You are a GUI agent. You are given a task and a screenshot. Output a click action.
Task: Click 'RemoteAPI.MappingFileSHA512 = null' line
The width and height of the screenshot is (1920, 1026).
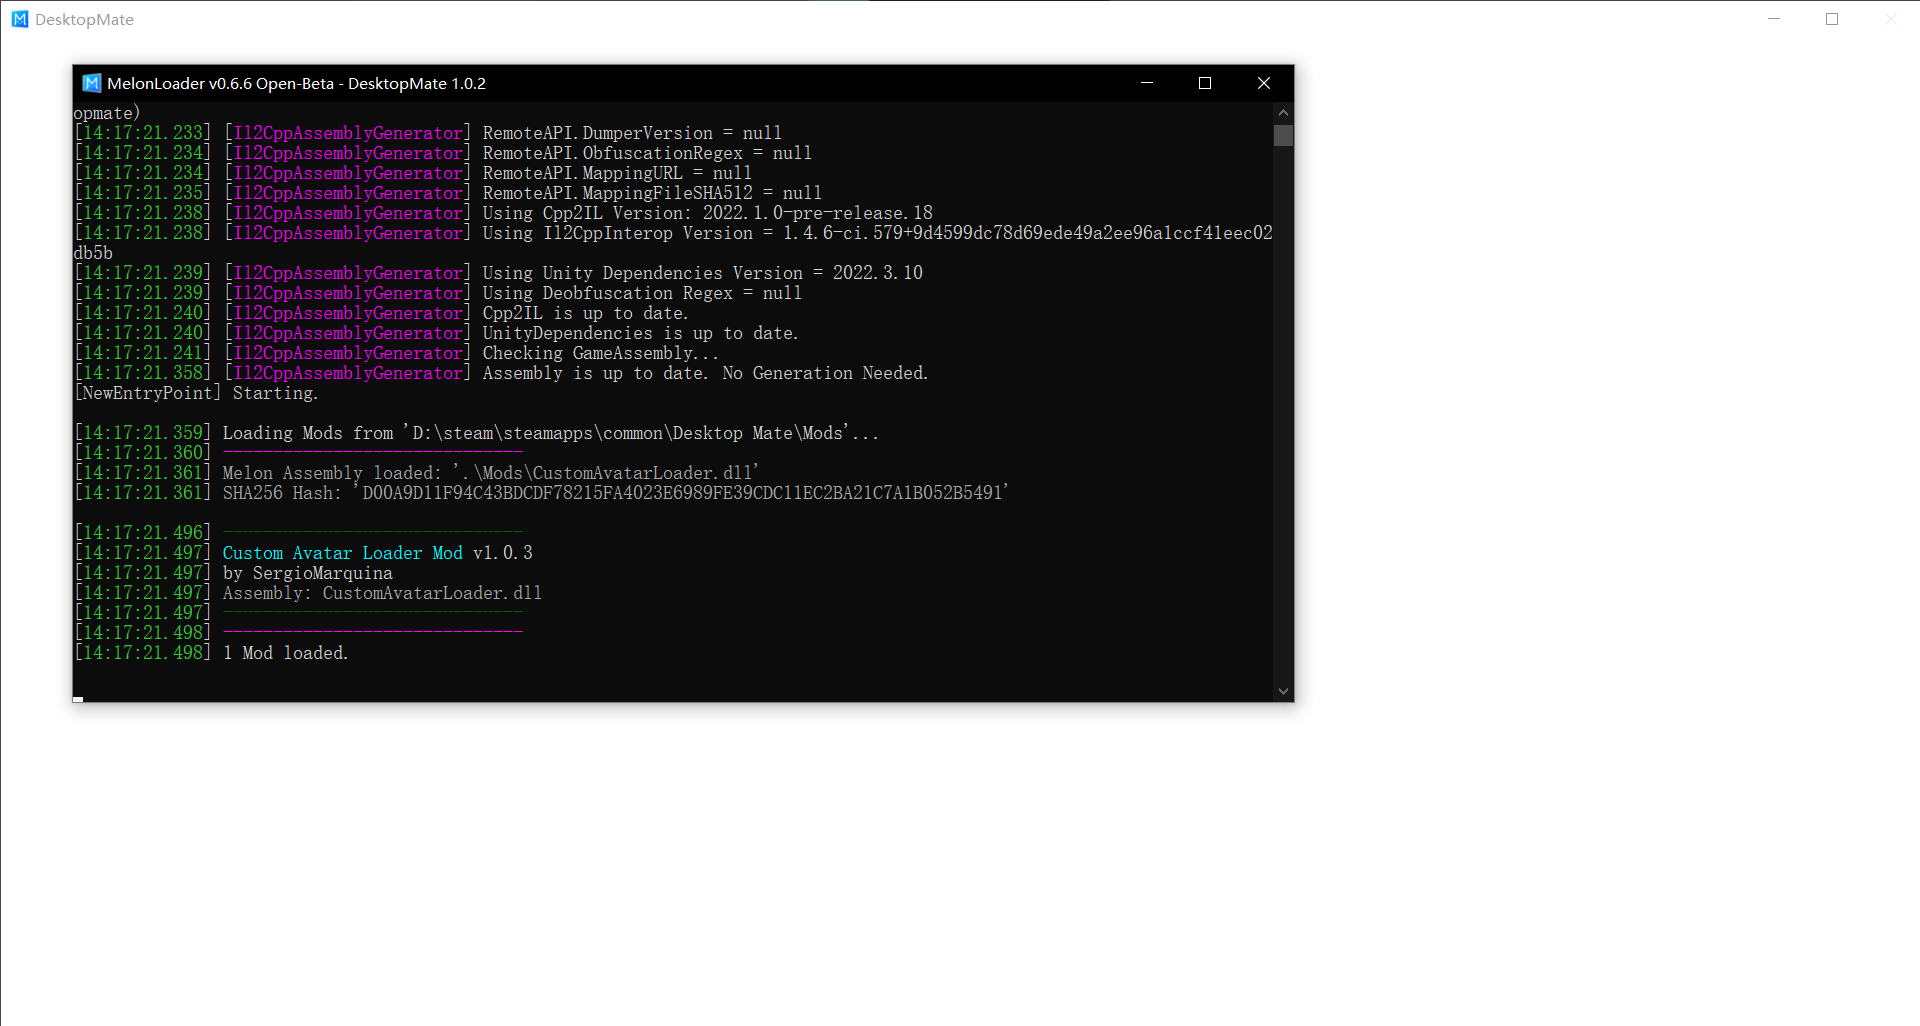(652, 193)
